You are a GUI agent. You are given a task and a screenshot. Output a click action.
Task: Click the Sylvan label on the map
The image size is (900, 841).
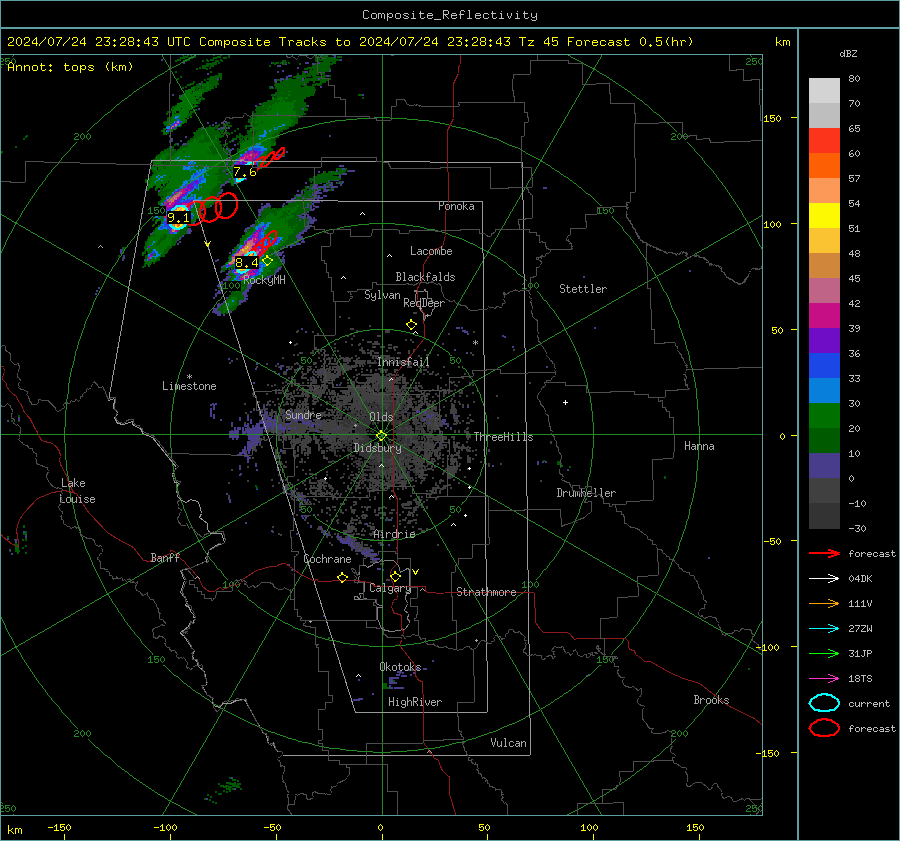(x=382, y=295)
